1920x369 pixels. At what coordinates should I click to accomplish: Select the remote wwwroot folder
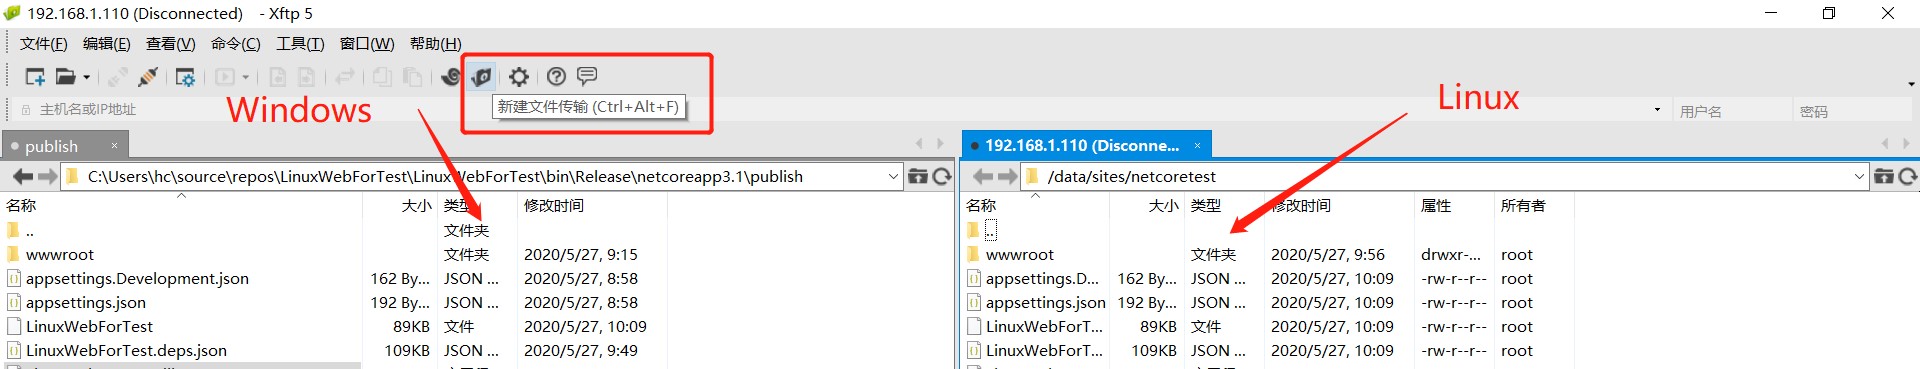point(1020,255)
